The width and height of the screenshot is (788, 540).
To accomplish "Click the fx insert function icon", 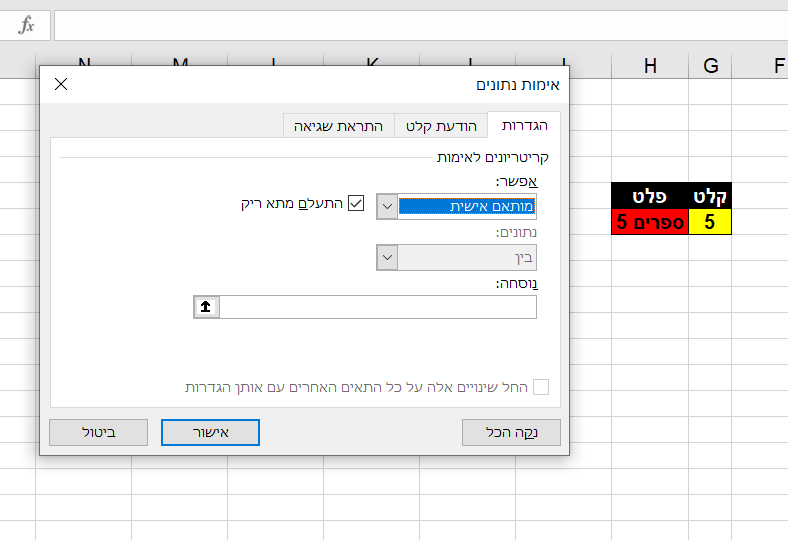I will click(x=26, y=25).
